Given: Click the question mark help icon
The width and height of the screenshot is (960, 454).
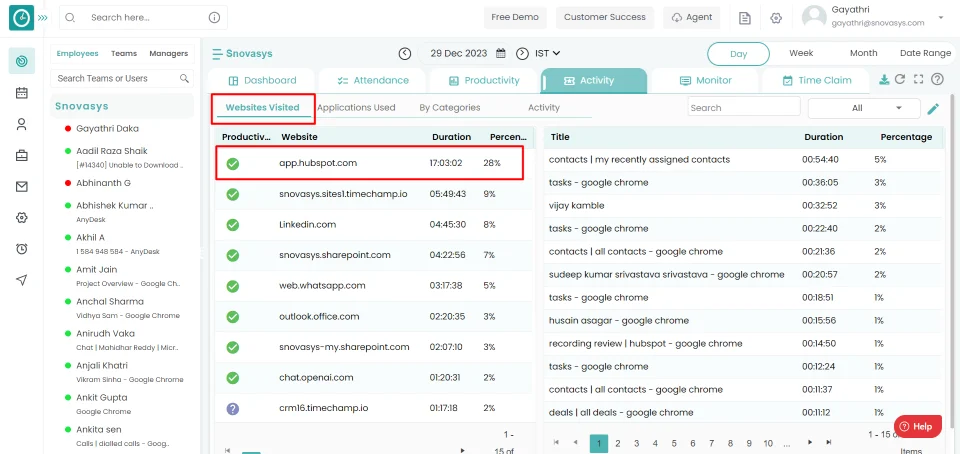Looking at the screenshot, I should pyautogui.click(x=937, y=80).
